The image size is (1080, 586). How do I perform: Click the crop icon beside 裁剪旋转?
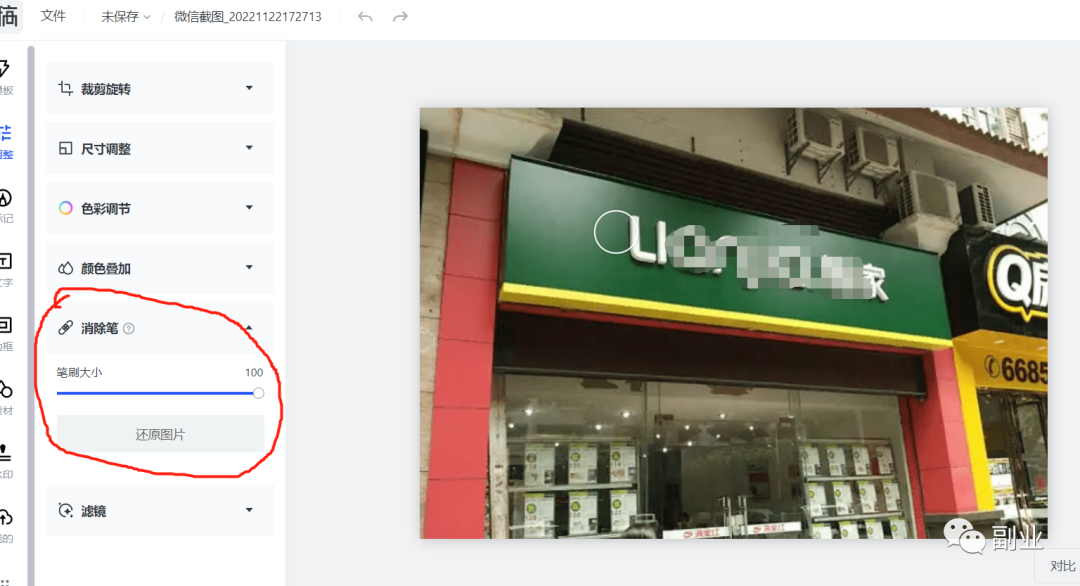pyautogui.click(x=65, y=88)
